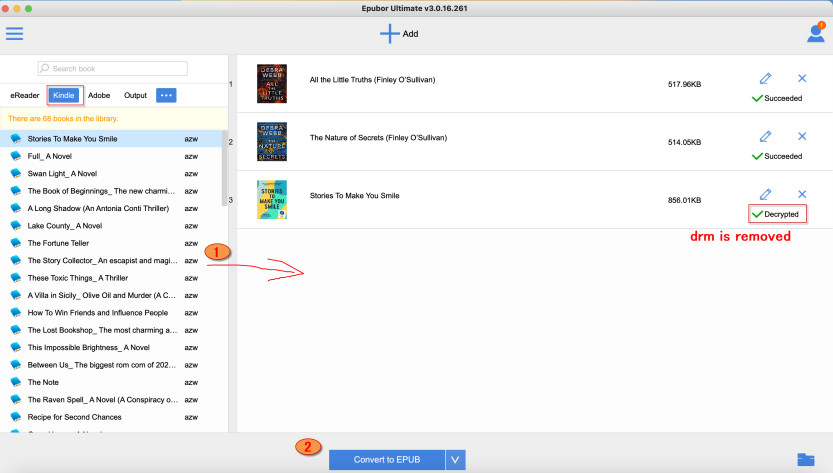
Task: Click in the Search book field
Action: coord(113,68)
